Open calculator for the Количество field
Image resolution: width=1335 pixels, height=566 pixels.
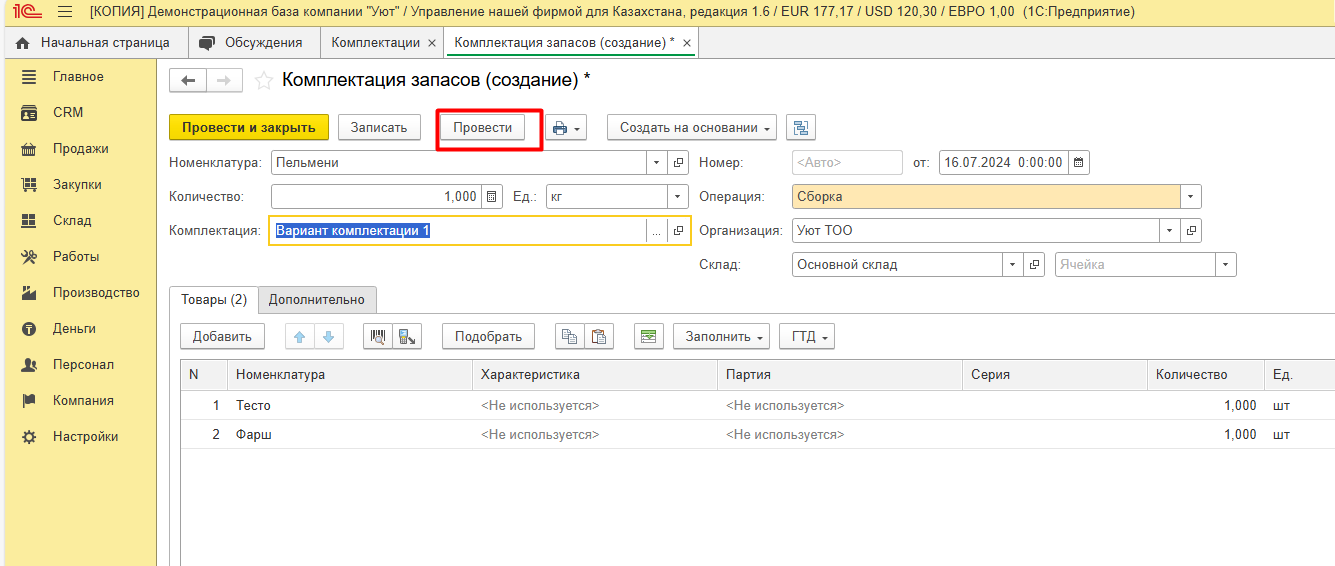click(x=491, y=197)
